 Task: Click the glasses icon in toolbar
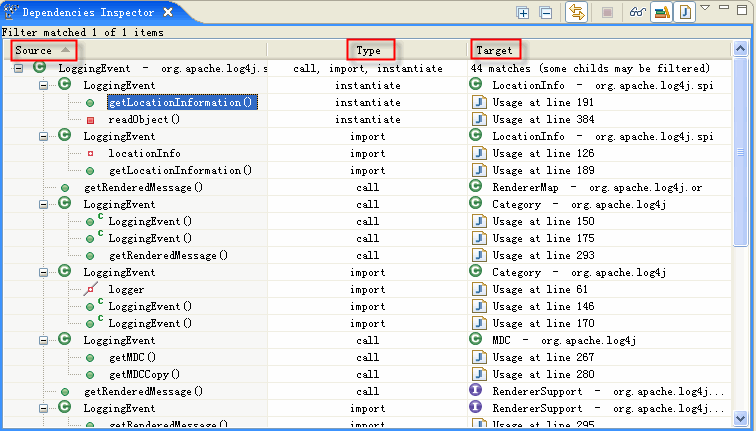pyautogui.click(x=637, y=12)
